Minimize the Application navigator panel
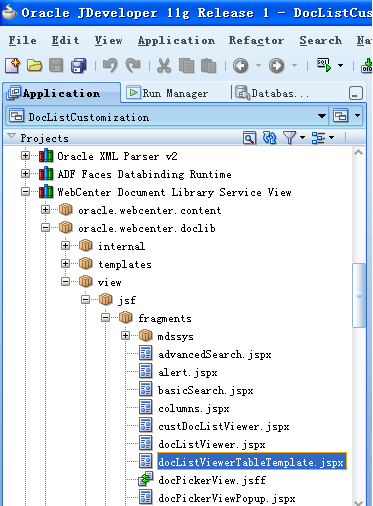Viewport: 373px width, 506px height. 356,93
